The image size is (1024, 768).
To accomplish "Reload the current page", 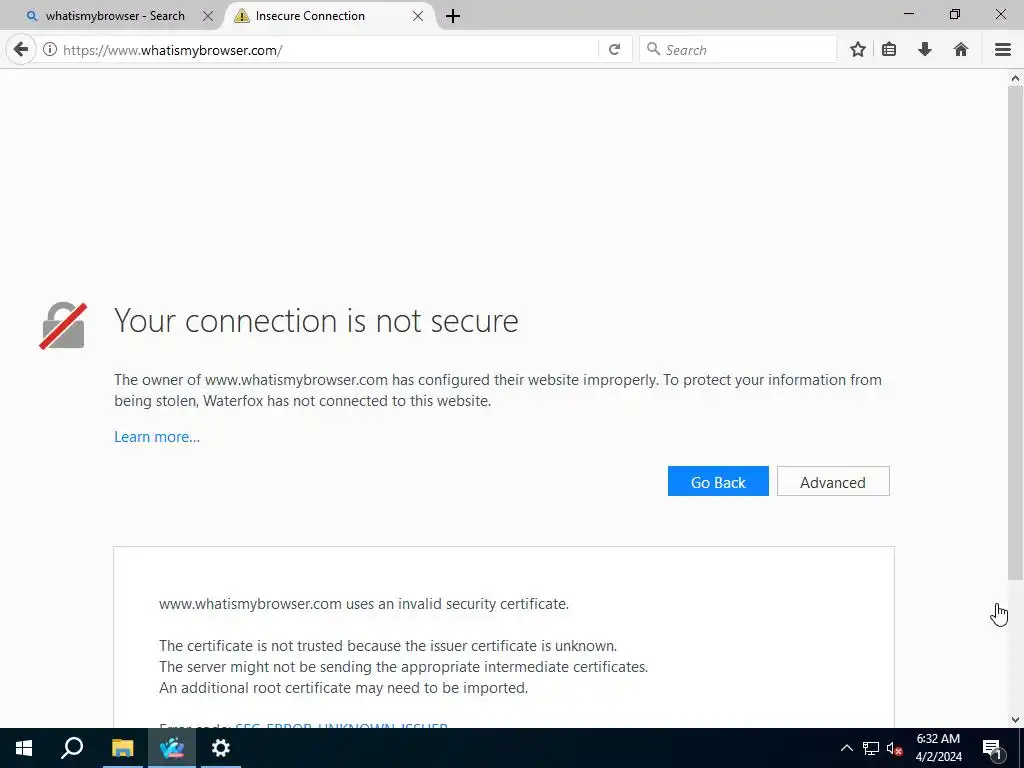I will (x=615, y=50).
